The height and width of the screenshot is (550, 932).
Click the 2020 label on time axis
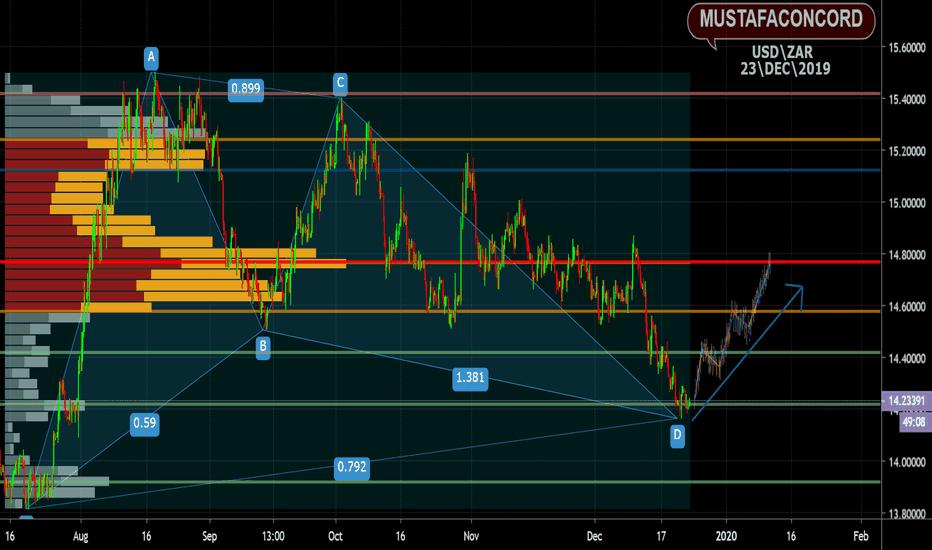pos(726,536)
